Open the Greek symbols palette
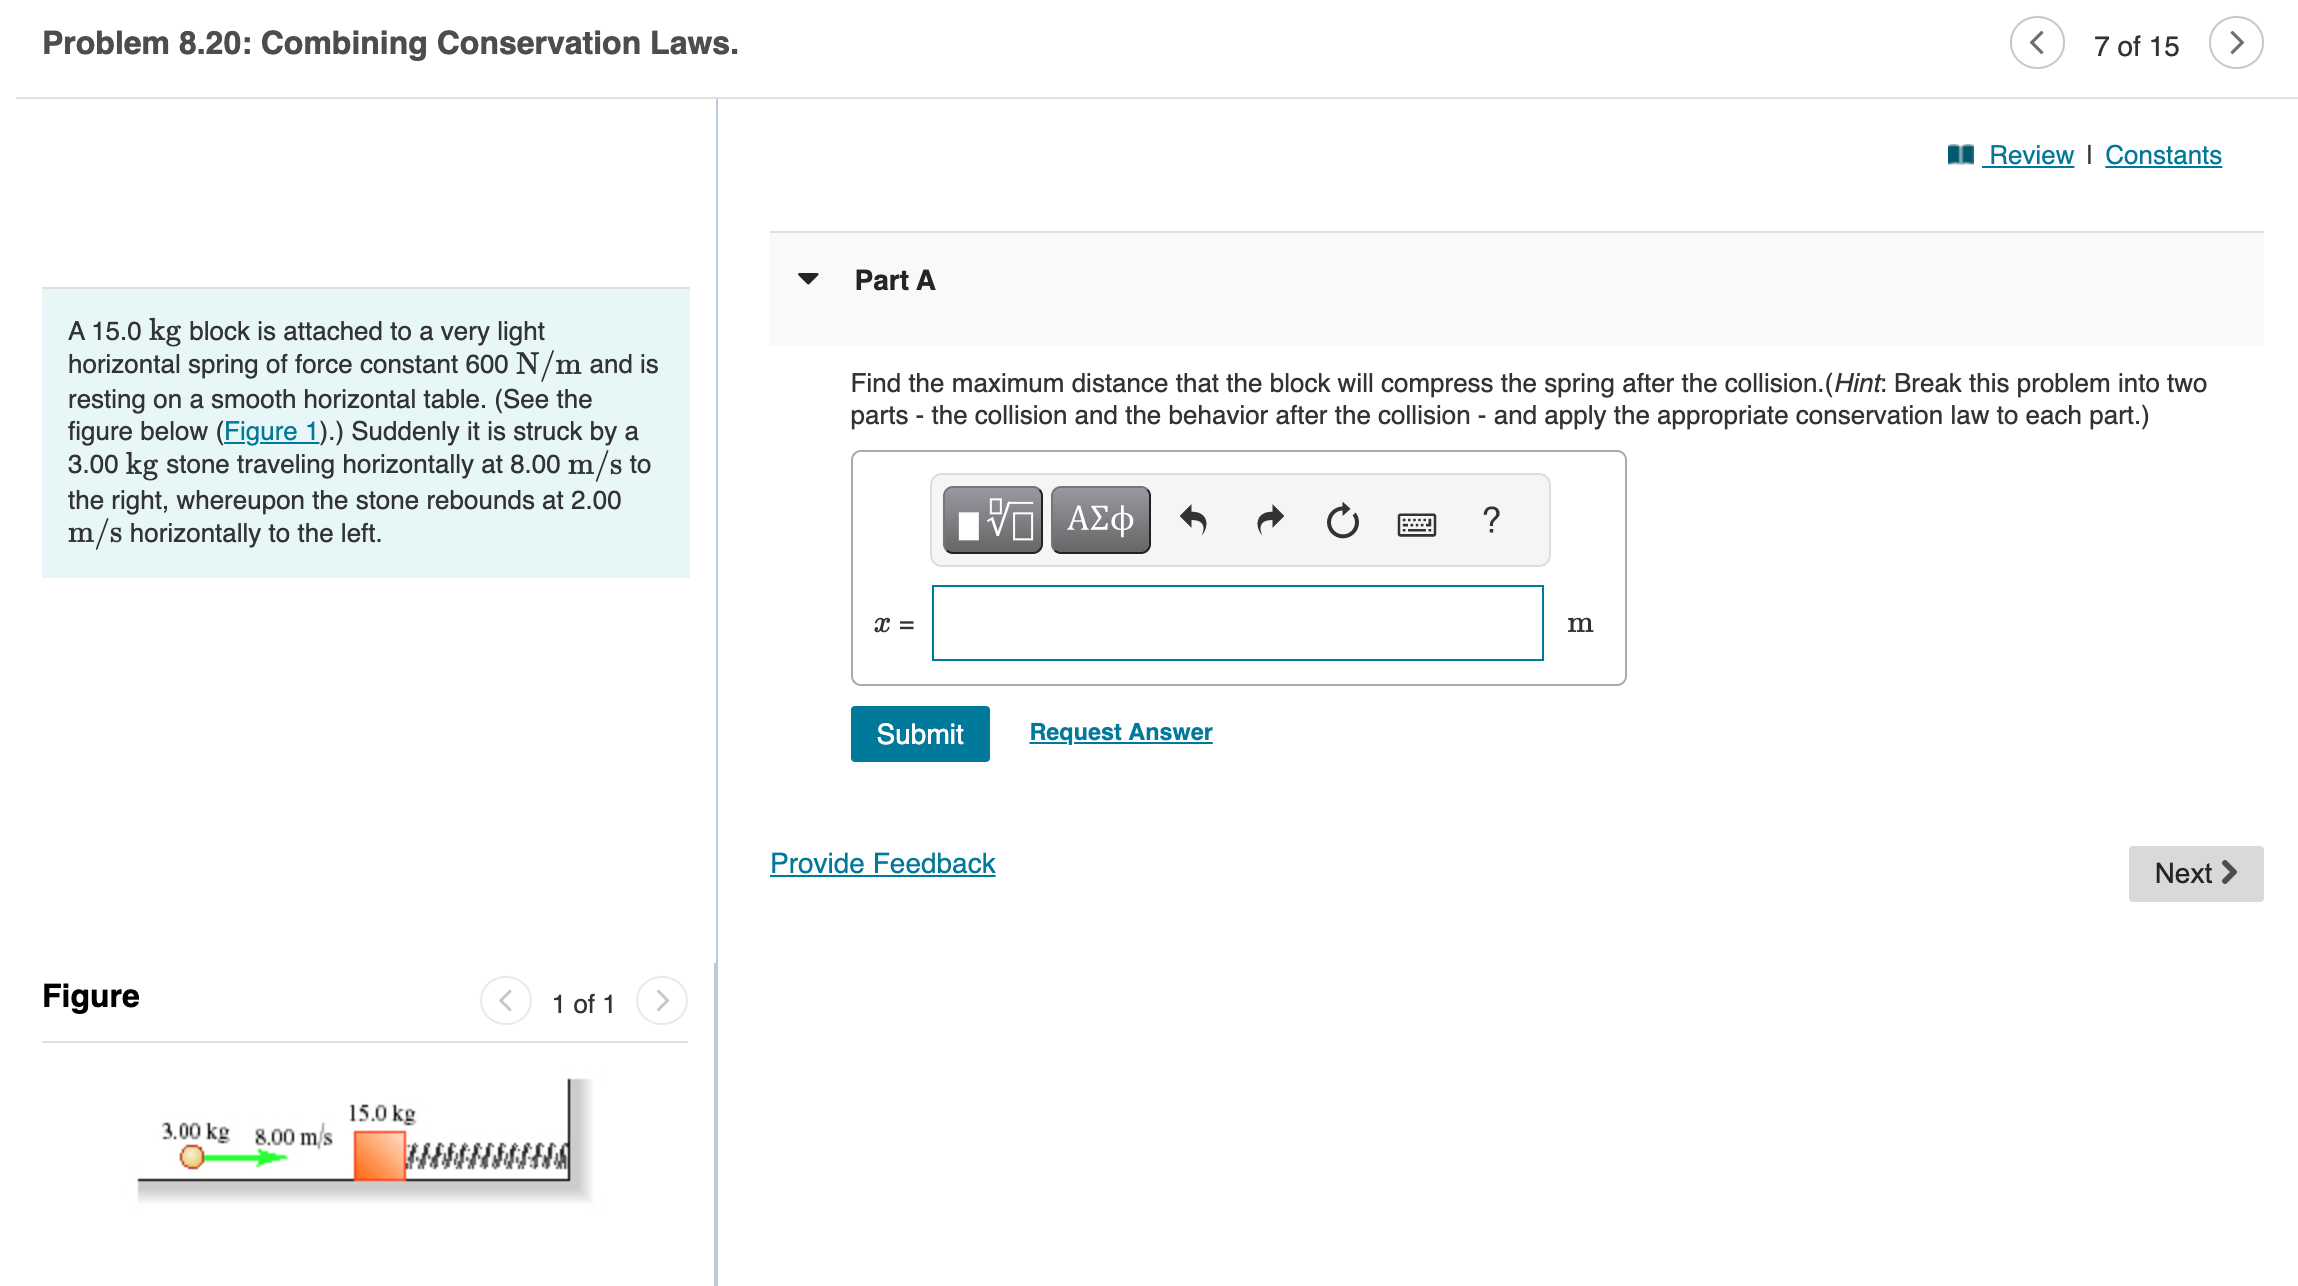 tap(1100, 520)
